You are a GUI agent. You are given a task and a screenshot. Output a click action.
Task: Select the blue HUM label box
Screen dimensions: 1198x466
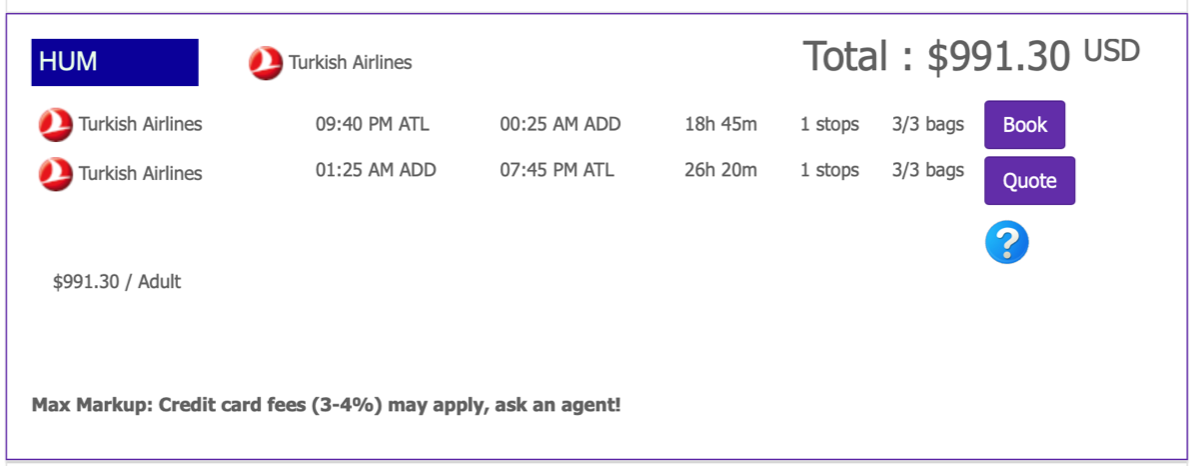coord(115,62)
